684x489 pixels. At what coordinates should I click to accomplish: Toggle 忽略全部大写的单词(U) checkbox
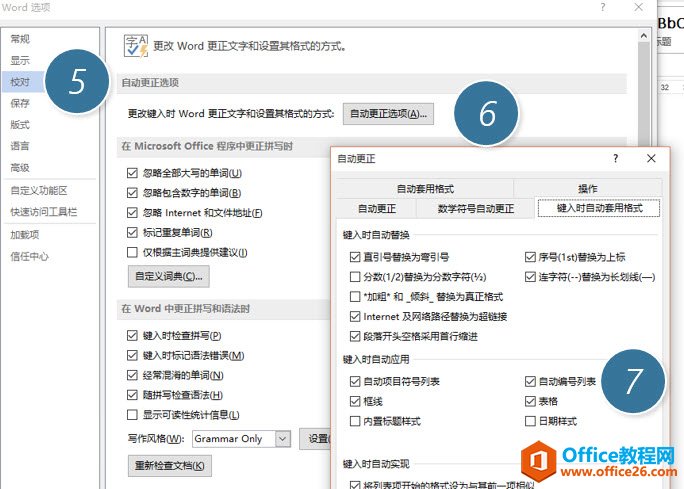coord(132,173)
